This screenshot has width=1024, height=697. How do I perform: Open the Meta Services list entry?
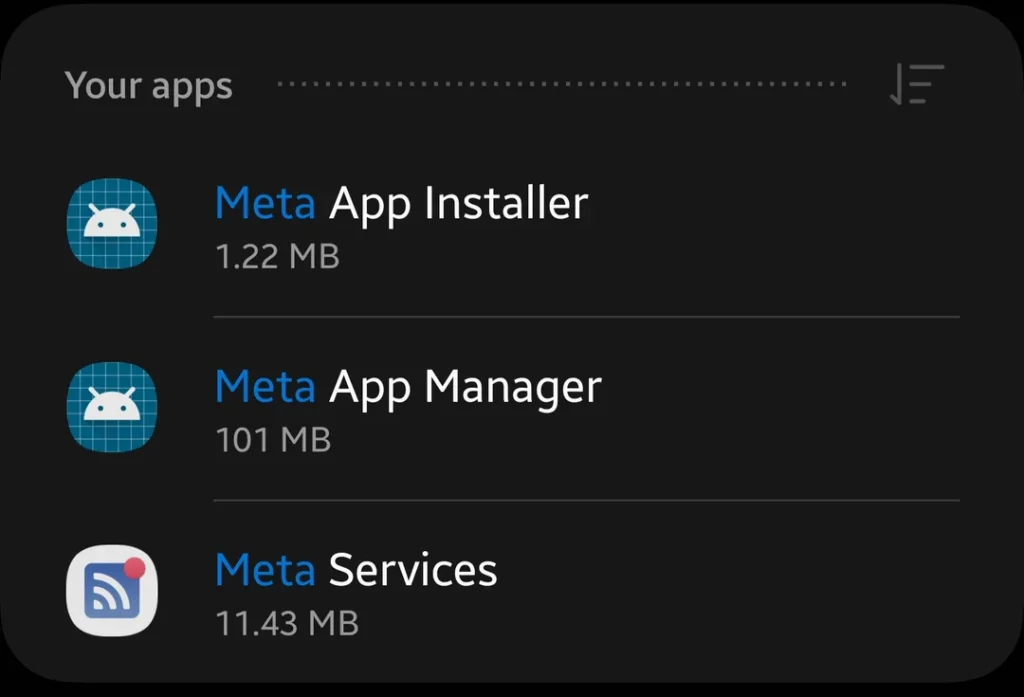point(500,590)
